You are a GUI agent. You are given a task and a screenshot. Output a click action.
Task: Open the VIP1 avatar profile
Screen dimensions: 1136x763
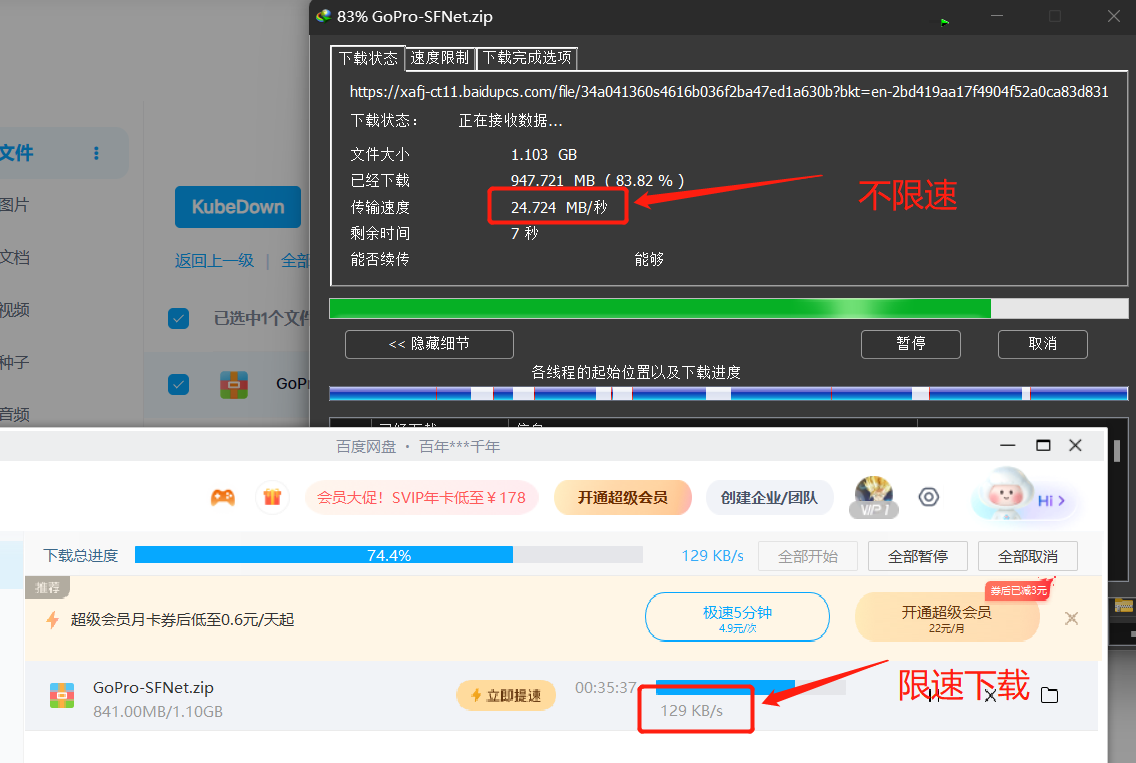pos(874,498)
